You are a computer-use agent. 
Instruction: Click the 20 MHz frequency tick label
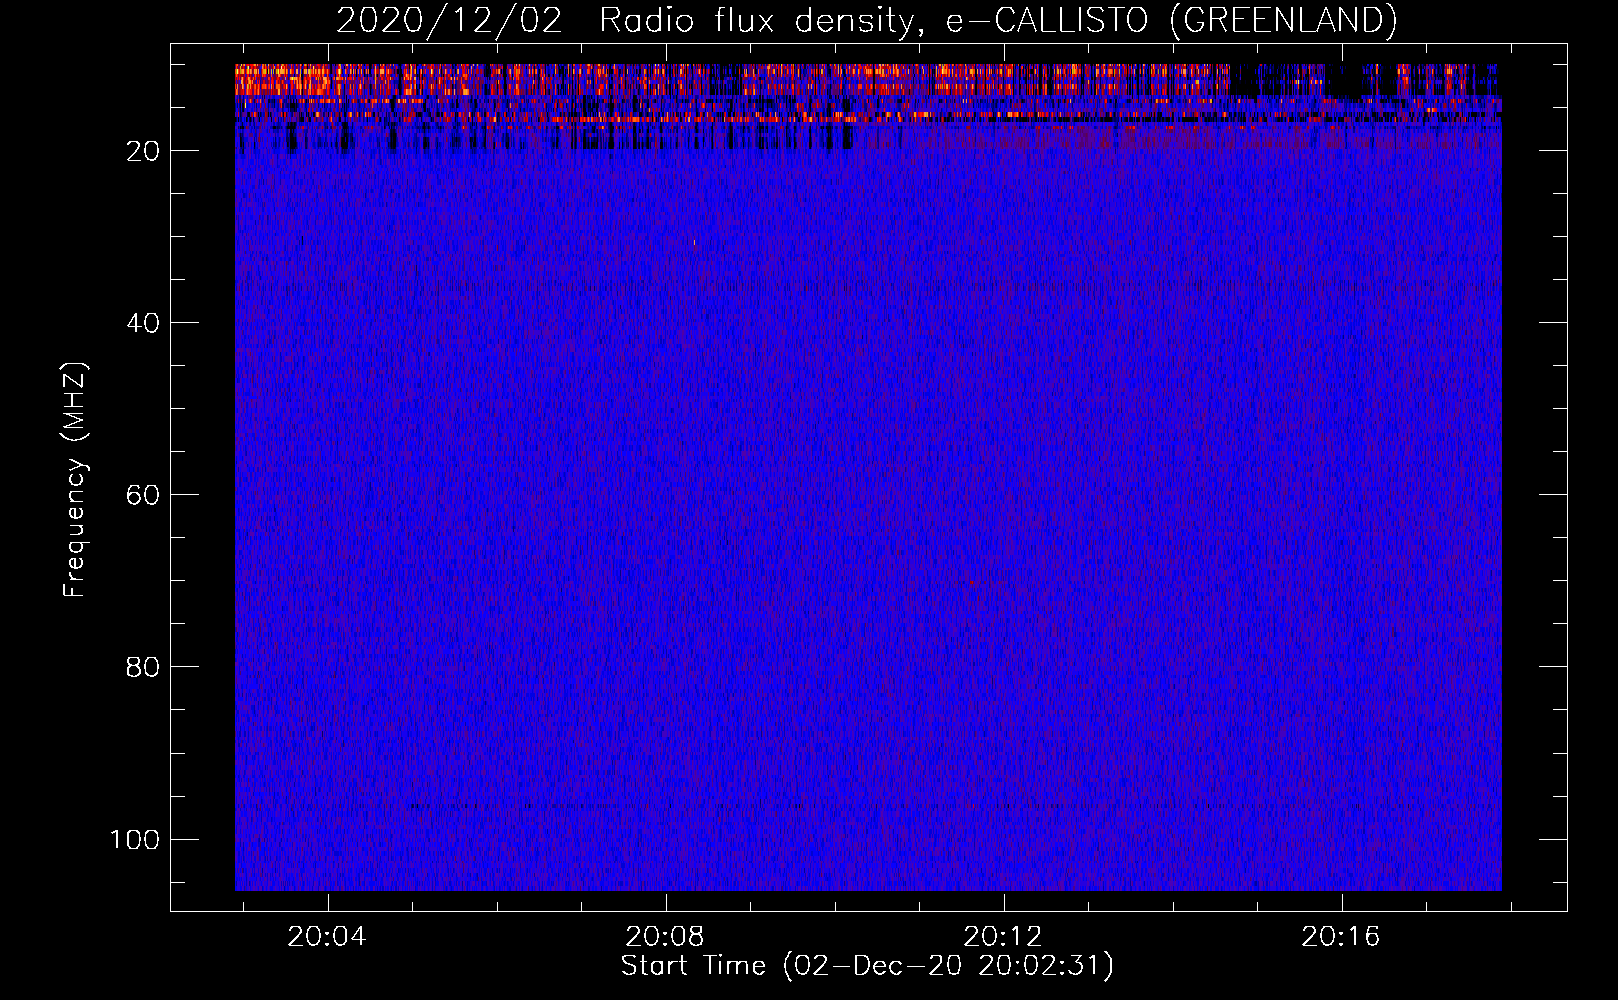143,151
